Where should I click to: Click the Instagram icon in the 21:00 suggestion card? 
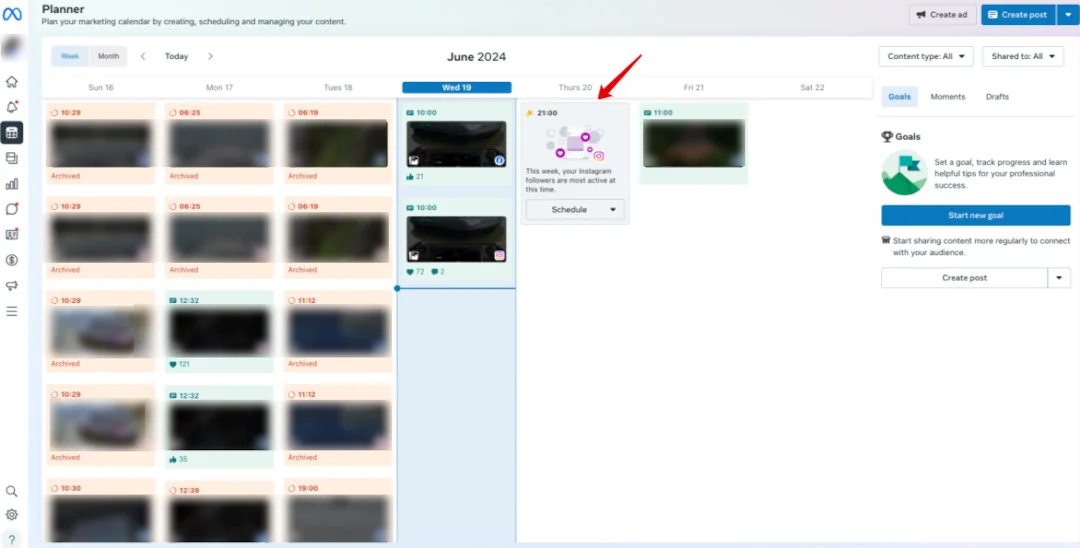(599, 156)
